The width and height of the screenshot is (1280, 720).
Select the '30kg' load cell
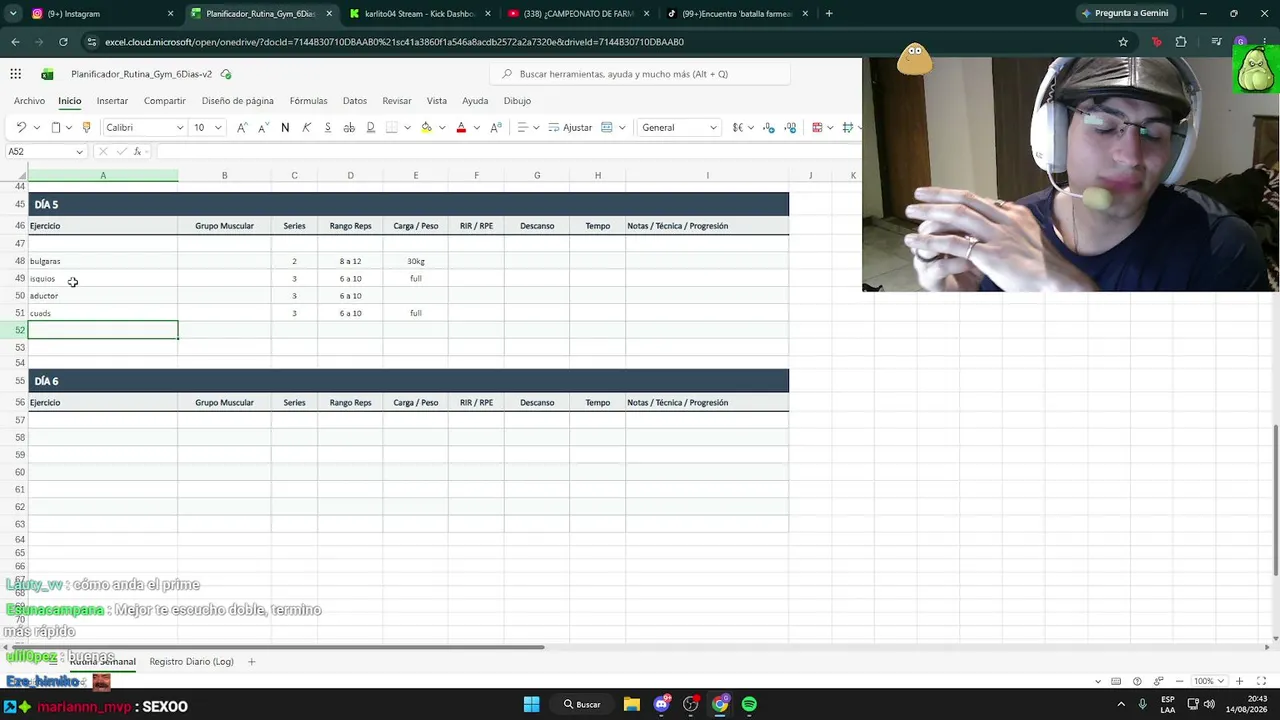(416, 261)
